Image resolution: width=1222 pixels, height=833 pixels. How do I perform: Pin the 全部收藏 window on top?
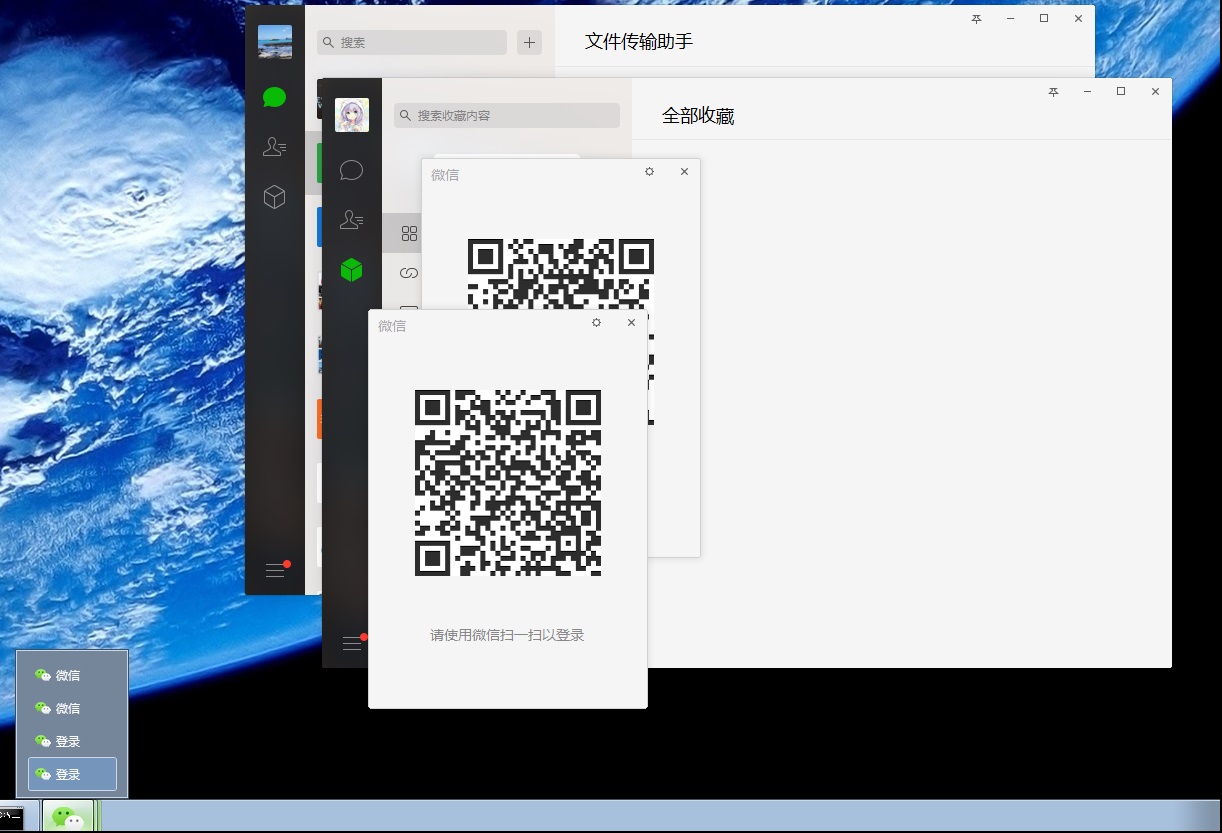pos(1053,92)
